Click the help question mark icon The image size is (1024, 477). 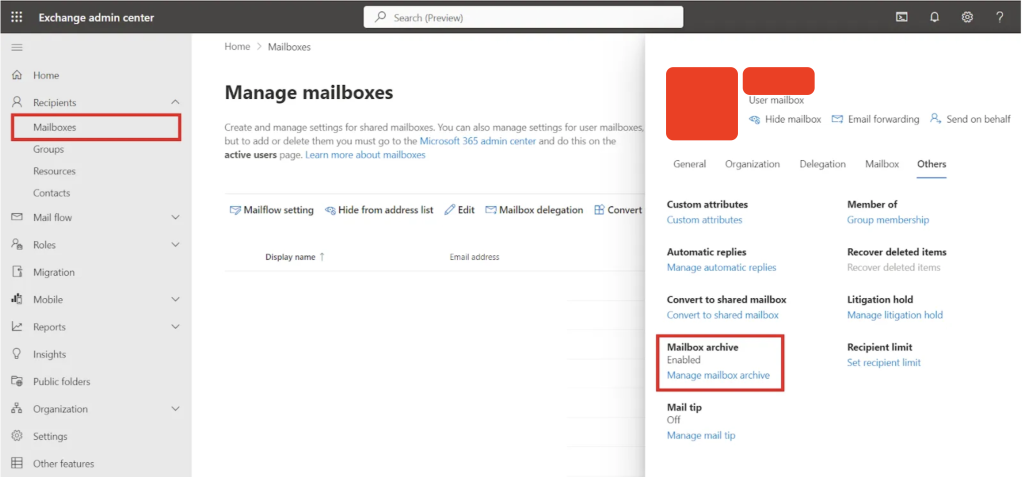click(999, 17)
